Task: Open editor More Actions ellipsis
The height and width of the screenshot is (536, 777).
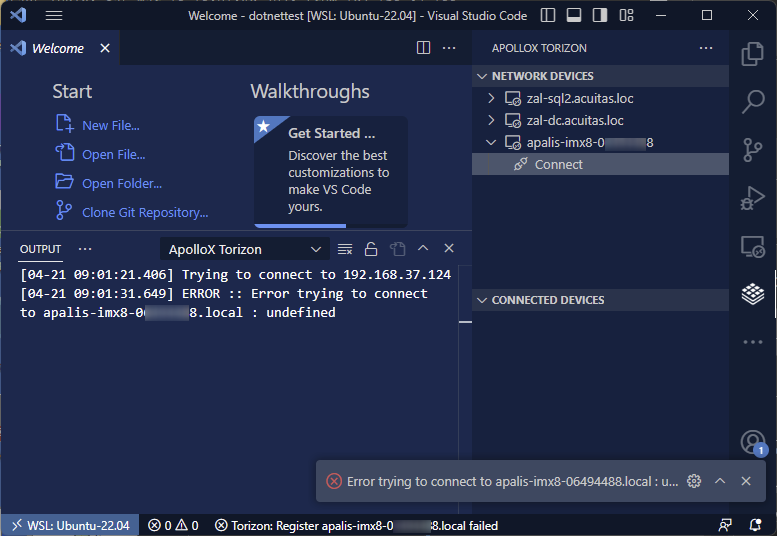Action: click(x=449, y=48)
